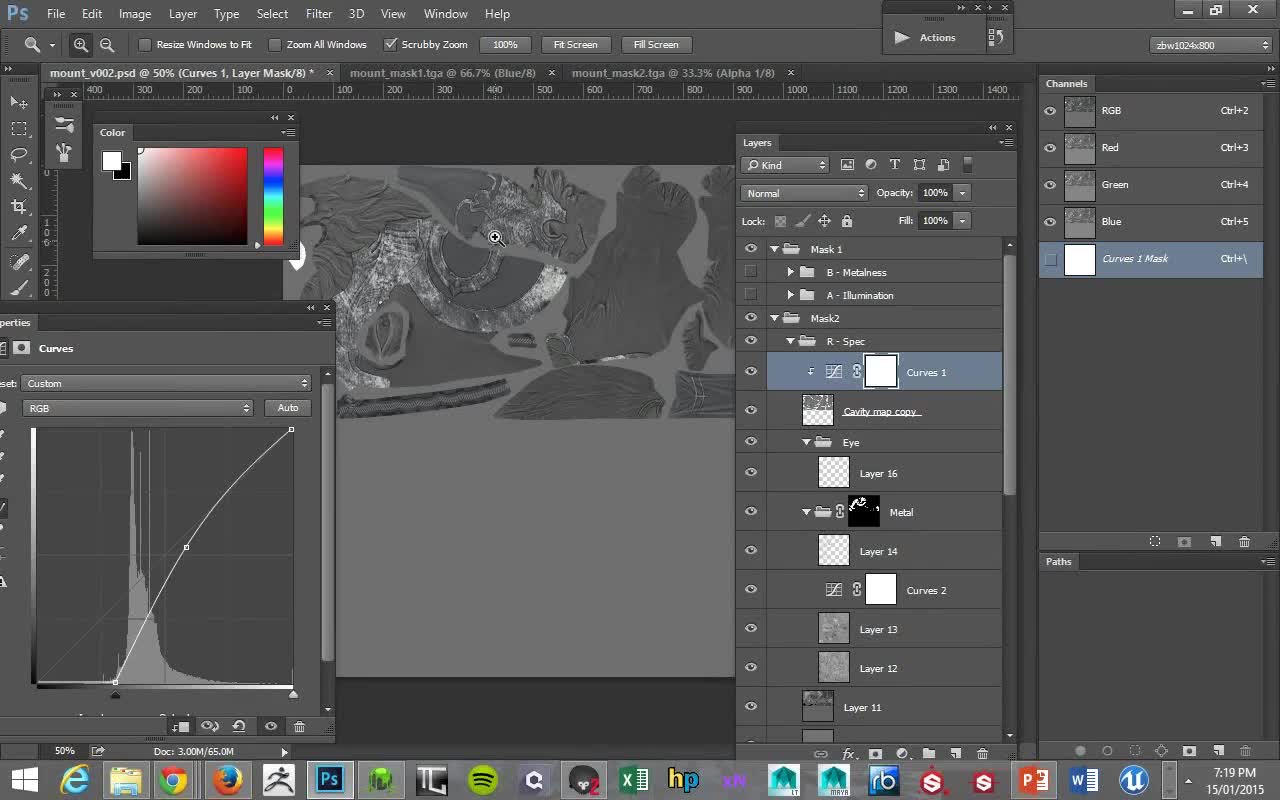Filter layers by pixel layers icon
This screenshot has height=800, width=1280.
[x=847, y=165]
